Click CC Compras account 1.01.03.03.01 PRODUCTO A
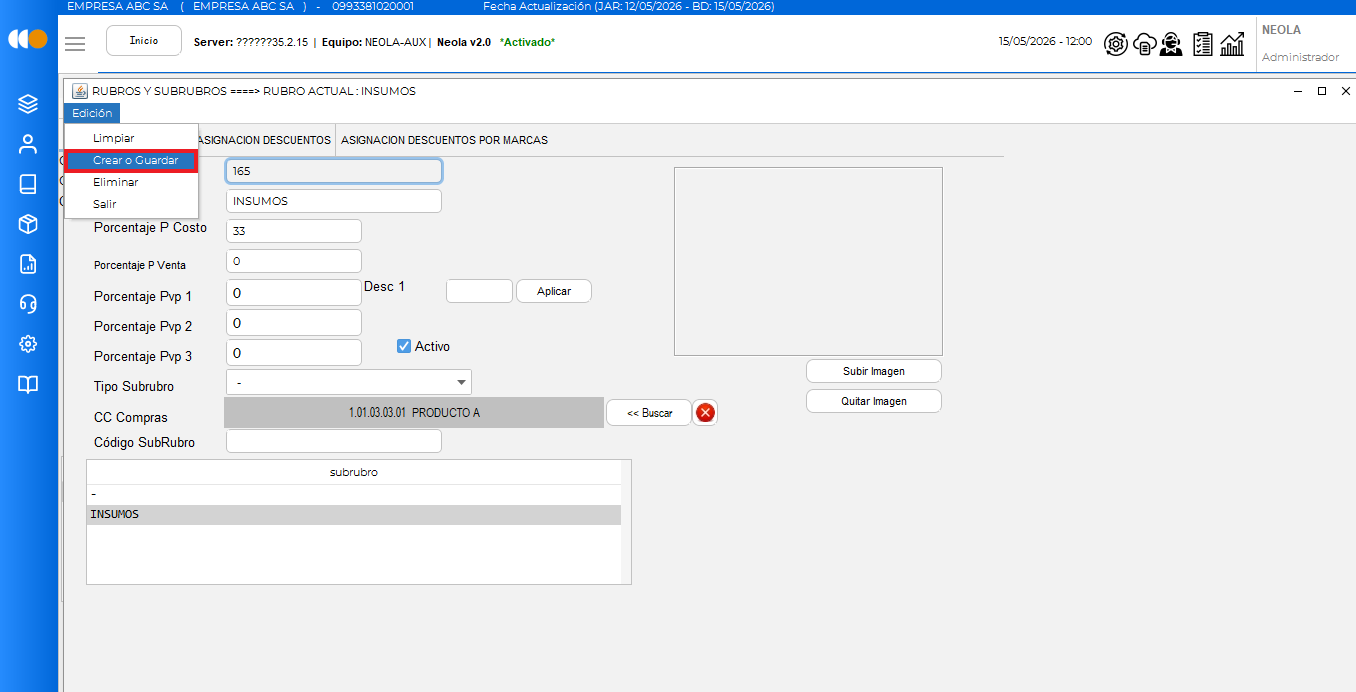The height and width of the screenshot is (692, 1356). click(x=414, y=413)
